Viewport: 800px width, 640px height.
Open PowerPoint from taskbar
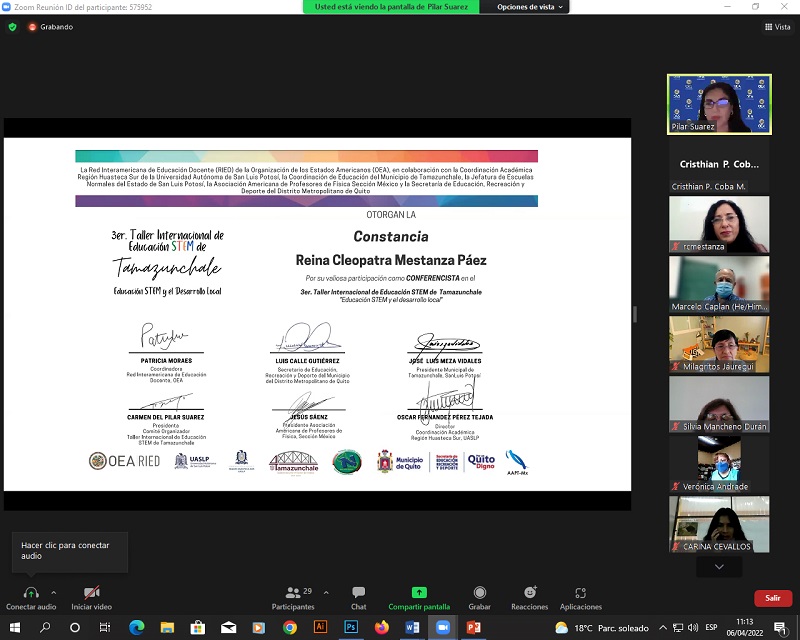click(x=473, y=627)
